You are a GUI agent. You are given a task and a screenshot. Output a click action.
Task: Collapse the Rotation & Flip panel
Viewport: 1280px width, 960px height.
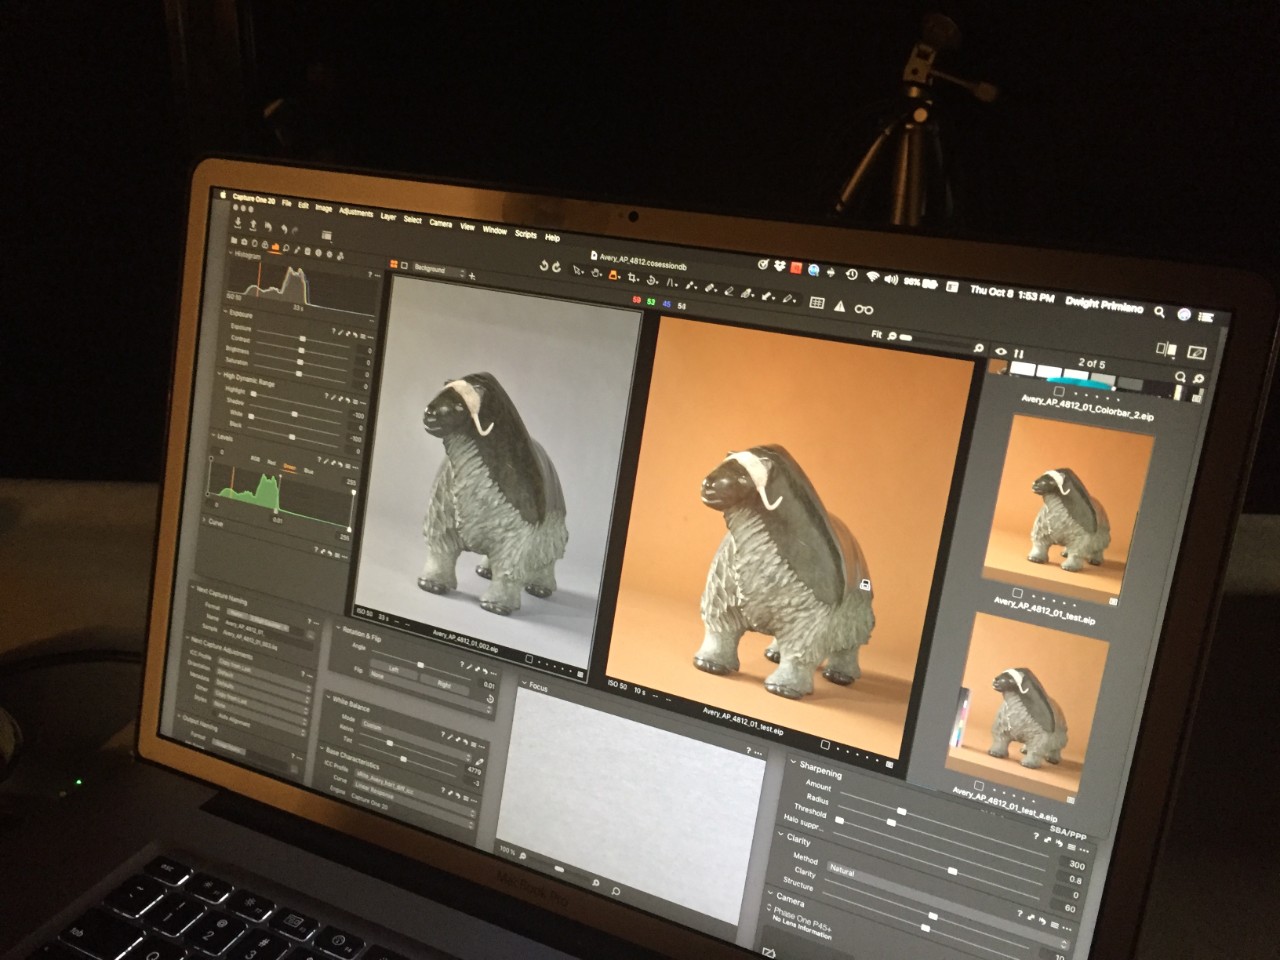[x=338, y=627]
